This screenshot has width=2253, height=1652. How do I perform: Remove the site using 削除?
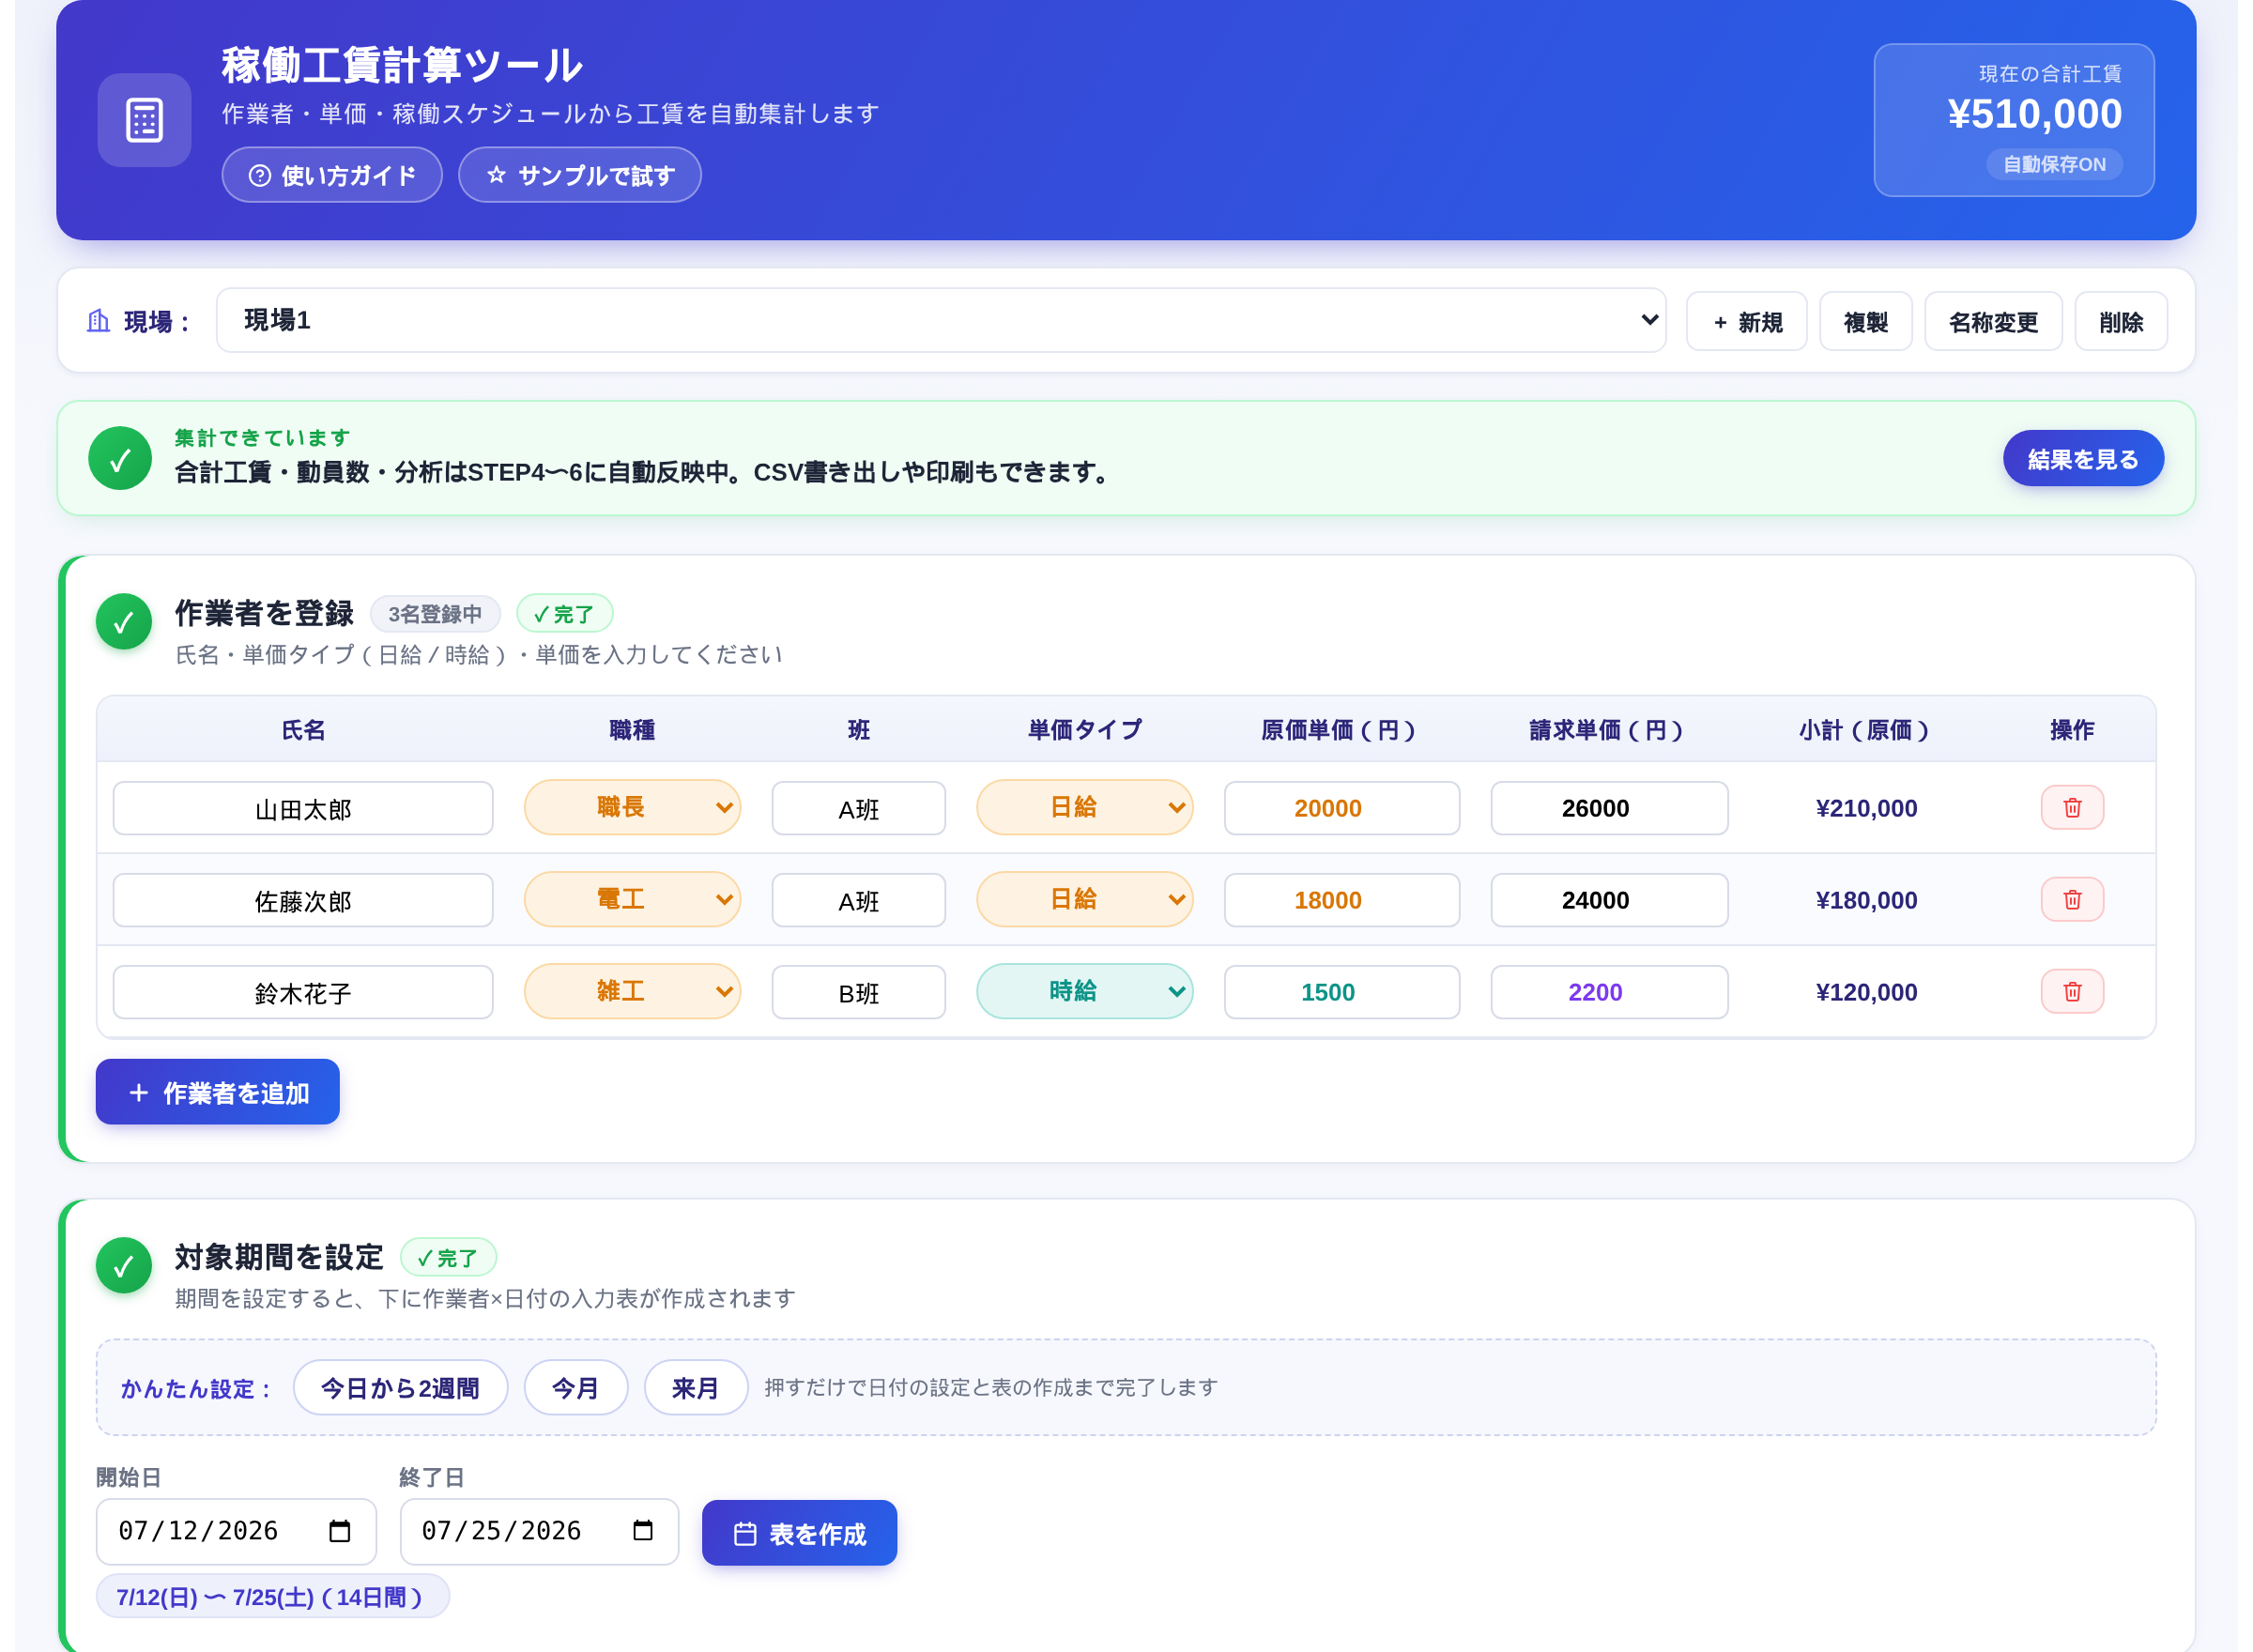pos(2121,322)
